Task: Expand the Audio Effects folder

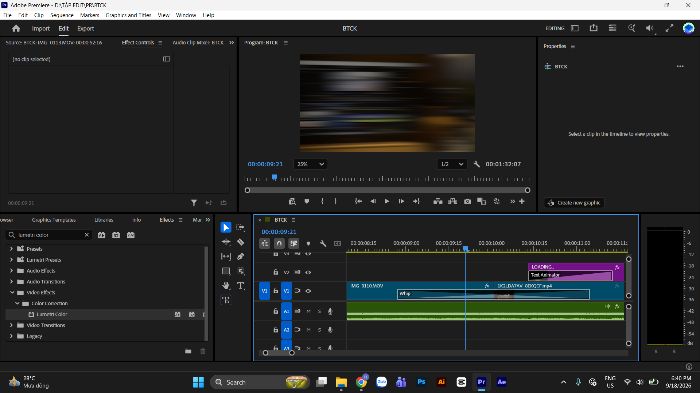Action: click(11, 271)
